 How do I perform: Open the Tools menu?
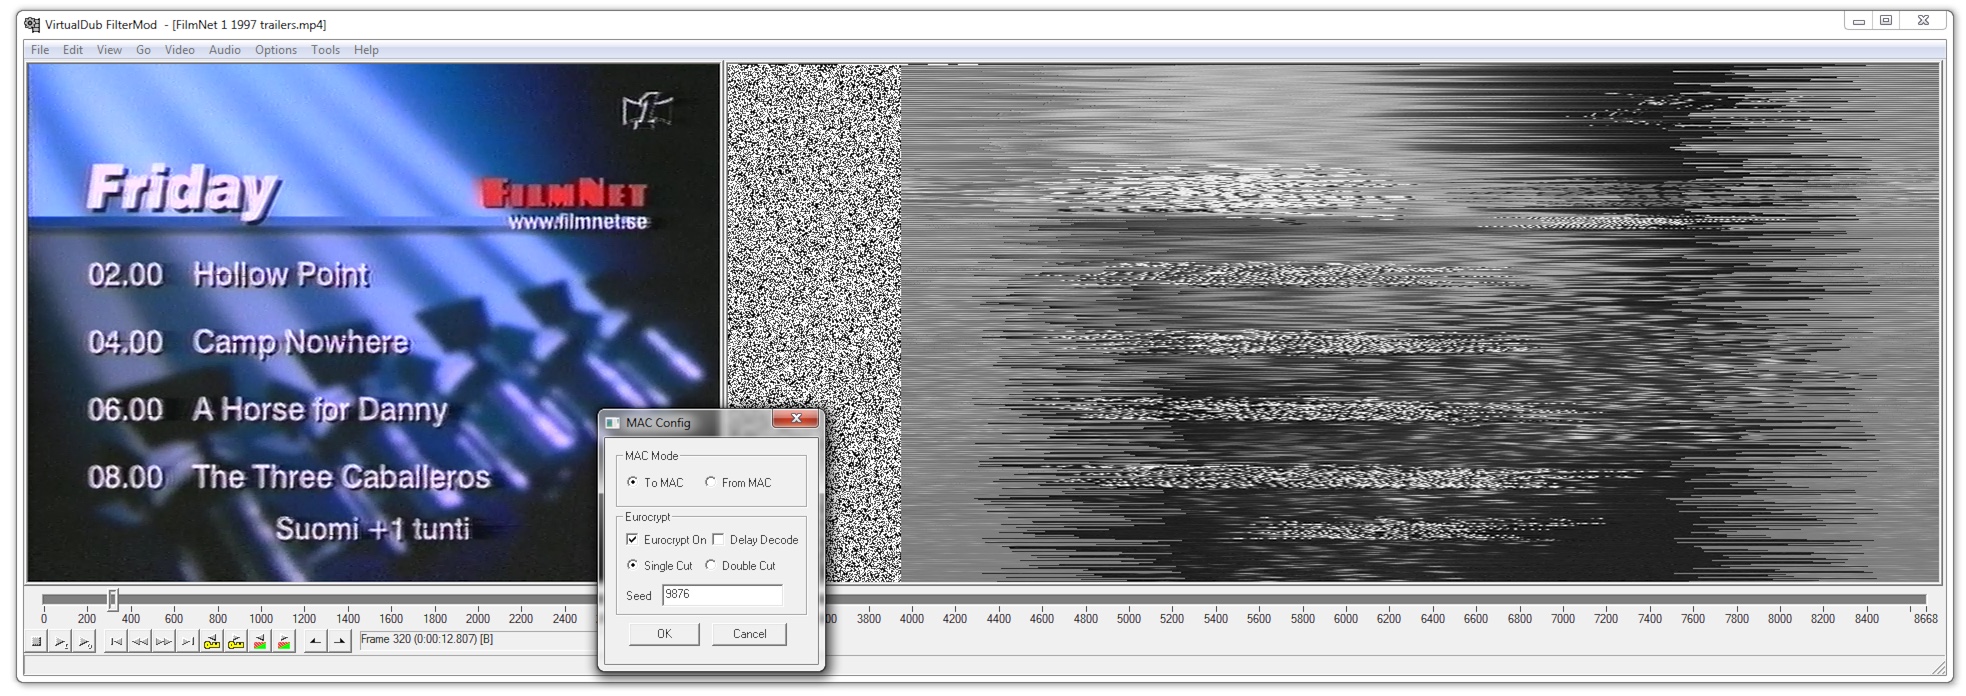click(325, 50)
